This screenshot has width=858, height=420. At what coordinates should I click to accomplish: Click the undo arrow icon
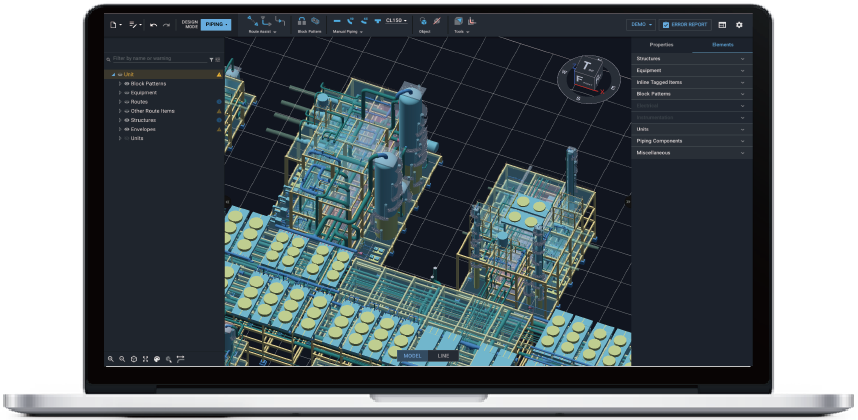pos(153,24)
